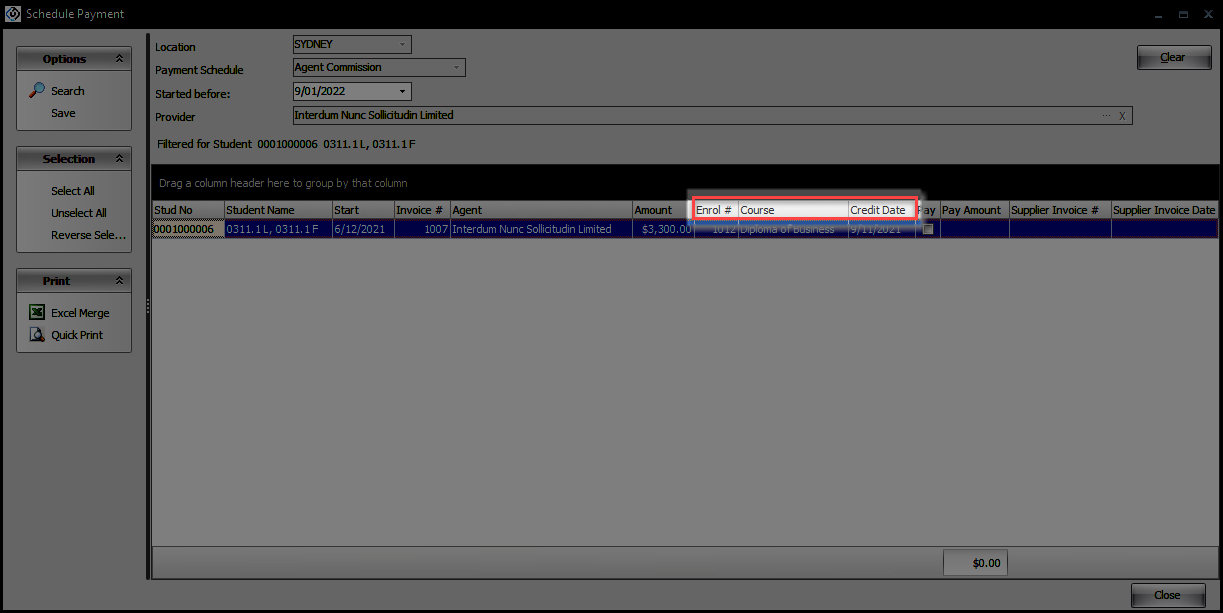Open the Started before date picker

[x=402, y=92]
